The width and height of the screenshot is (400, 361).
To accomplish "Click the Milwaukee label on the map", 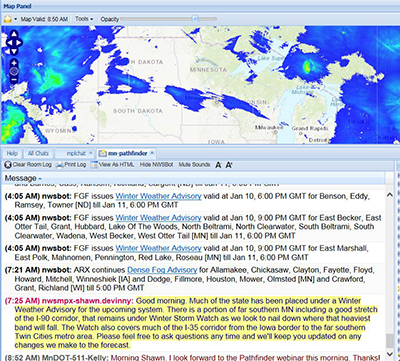I will [x=269, y=128].
